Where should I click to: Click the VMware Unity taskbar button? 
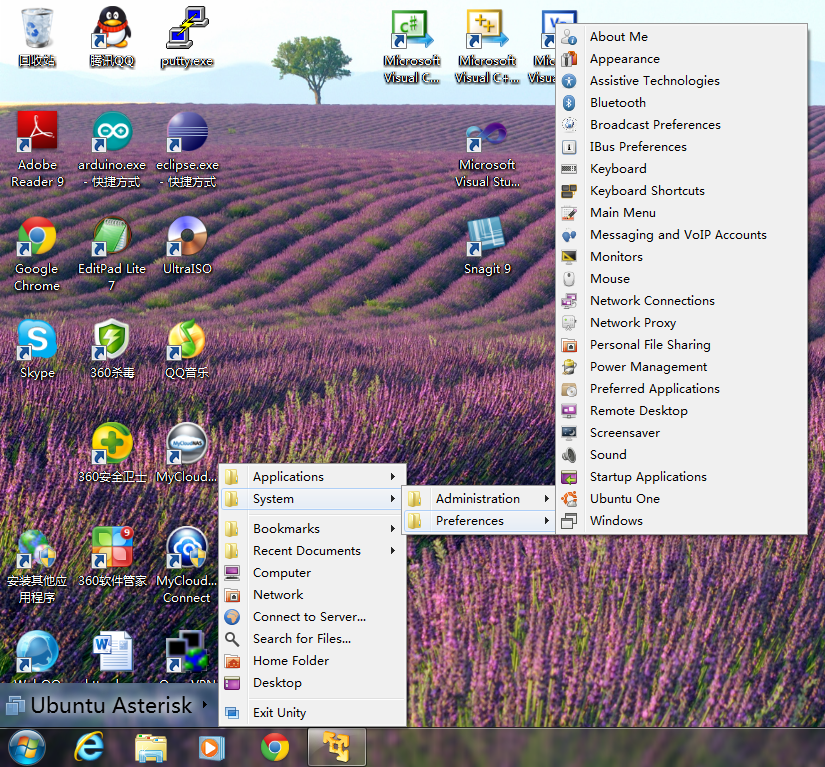coord(336,747)
